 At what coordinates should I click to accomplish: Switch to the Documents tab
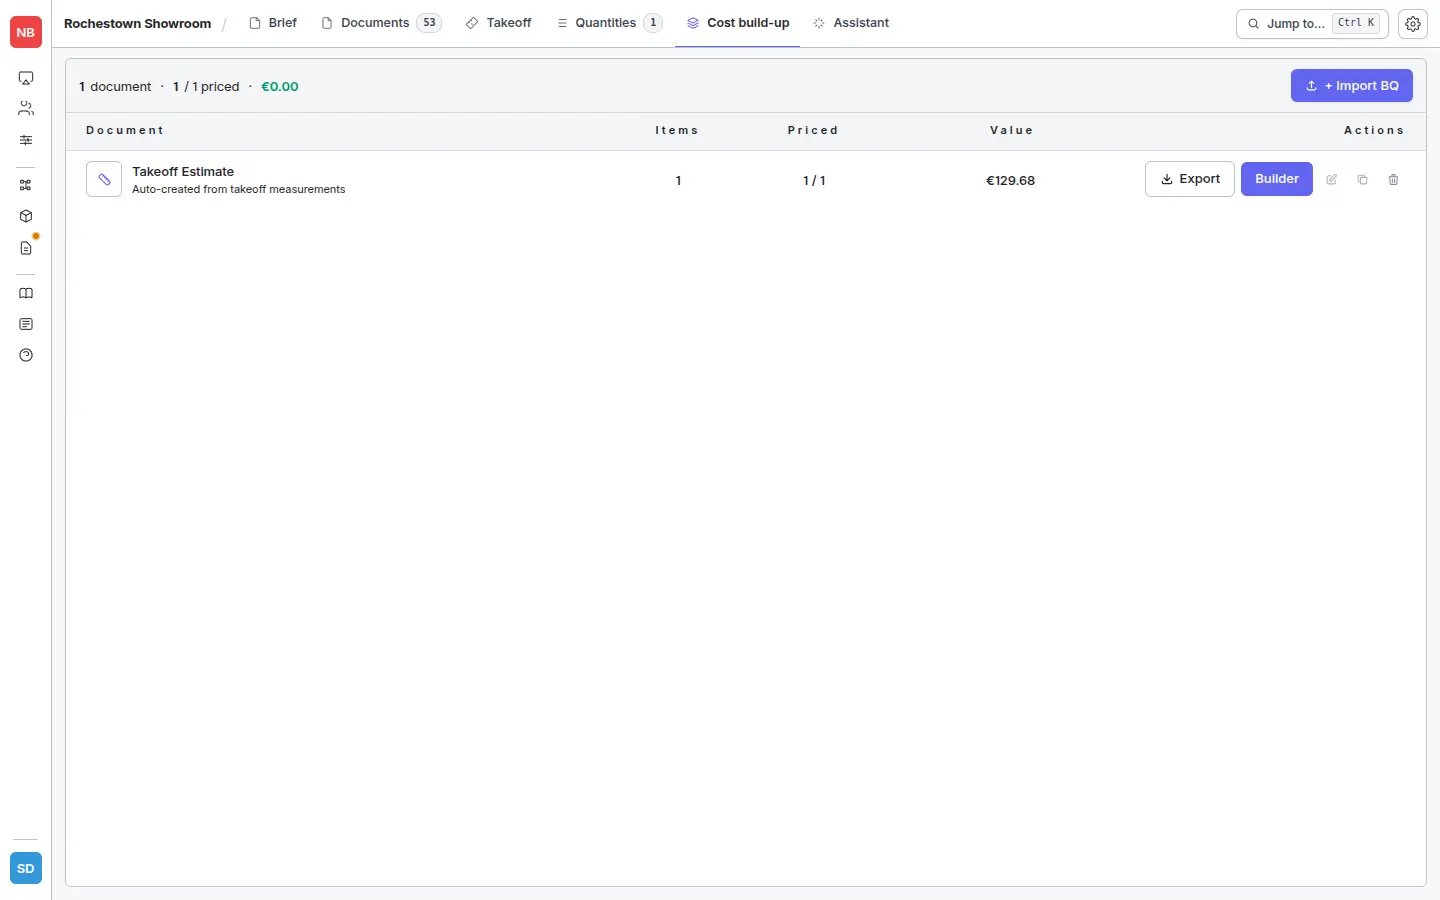pyautogui.click(x=381, y=23)
